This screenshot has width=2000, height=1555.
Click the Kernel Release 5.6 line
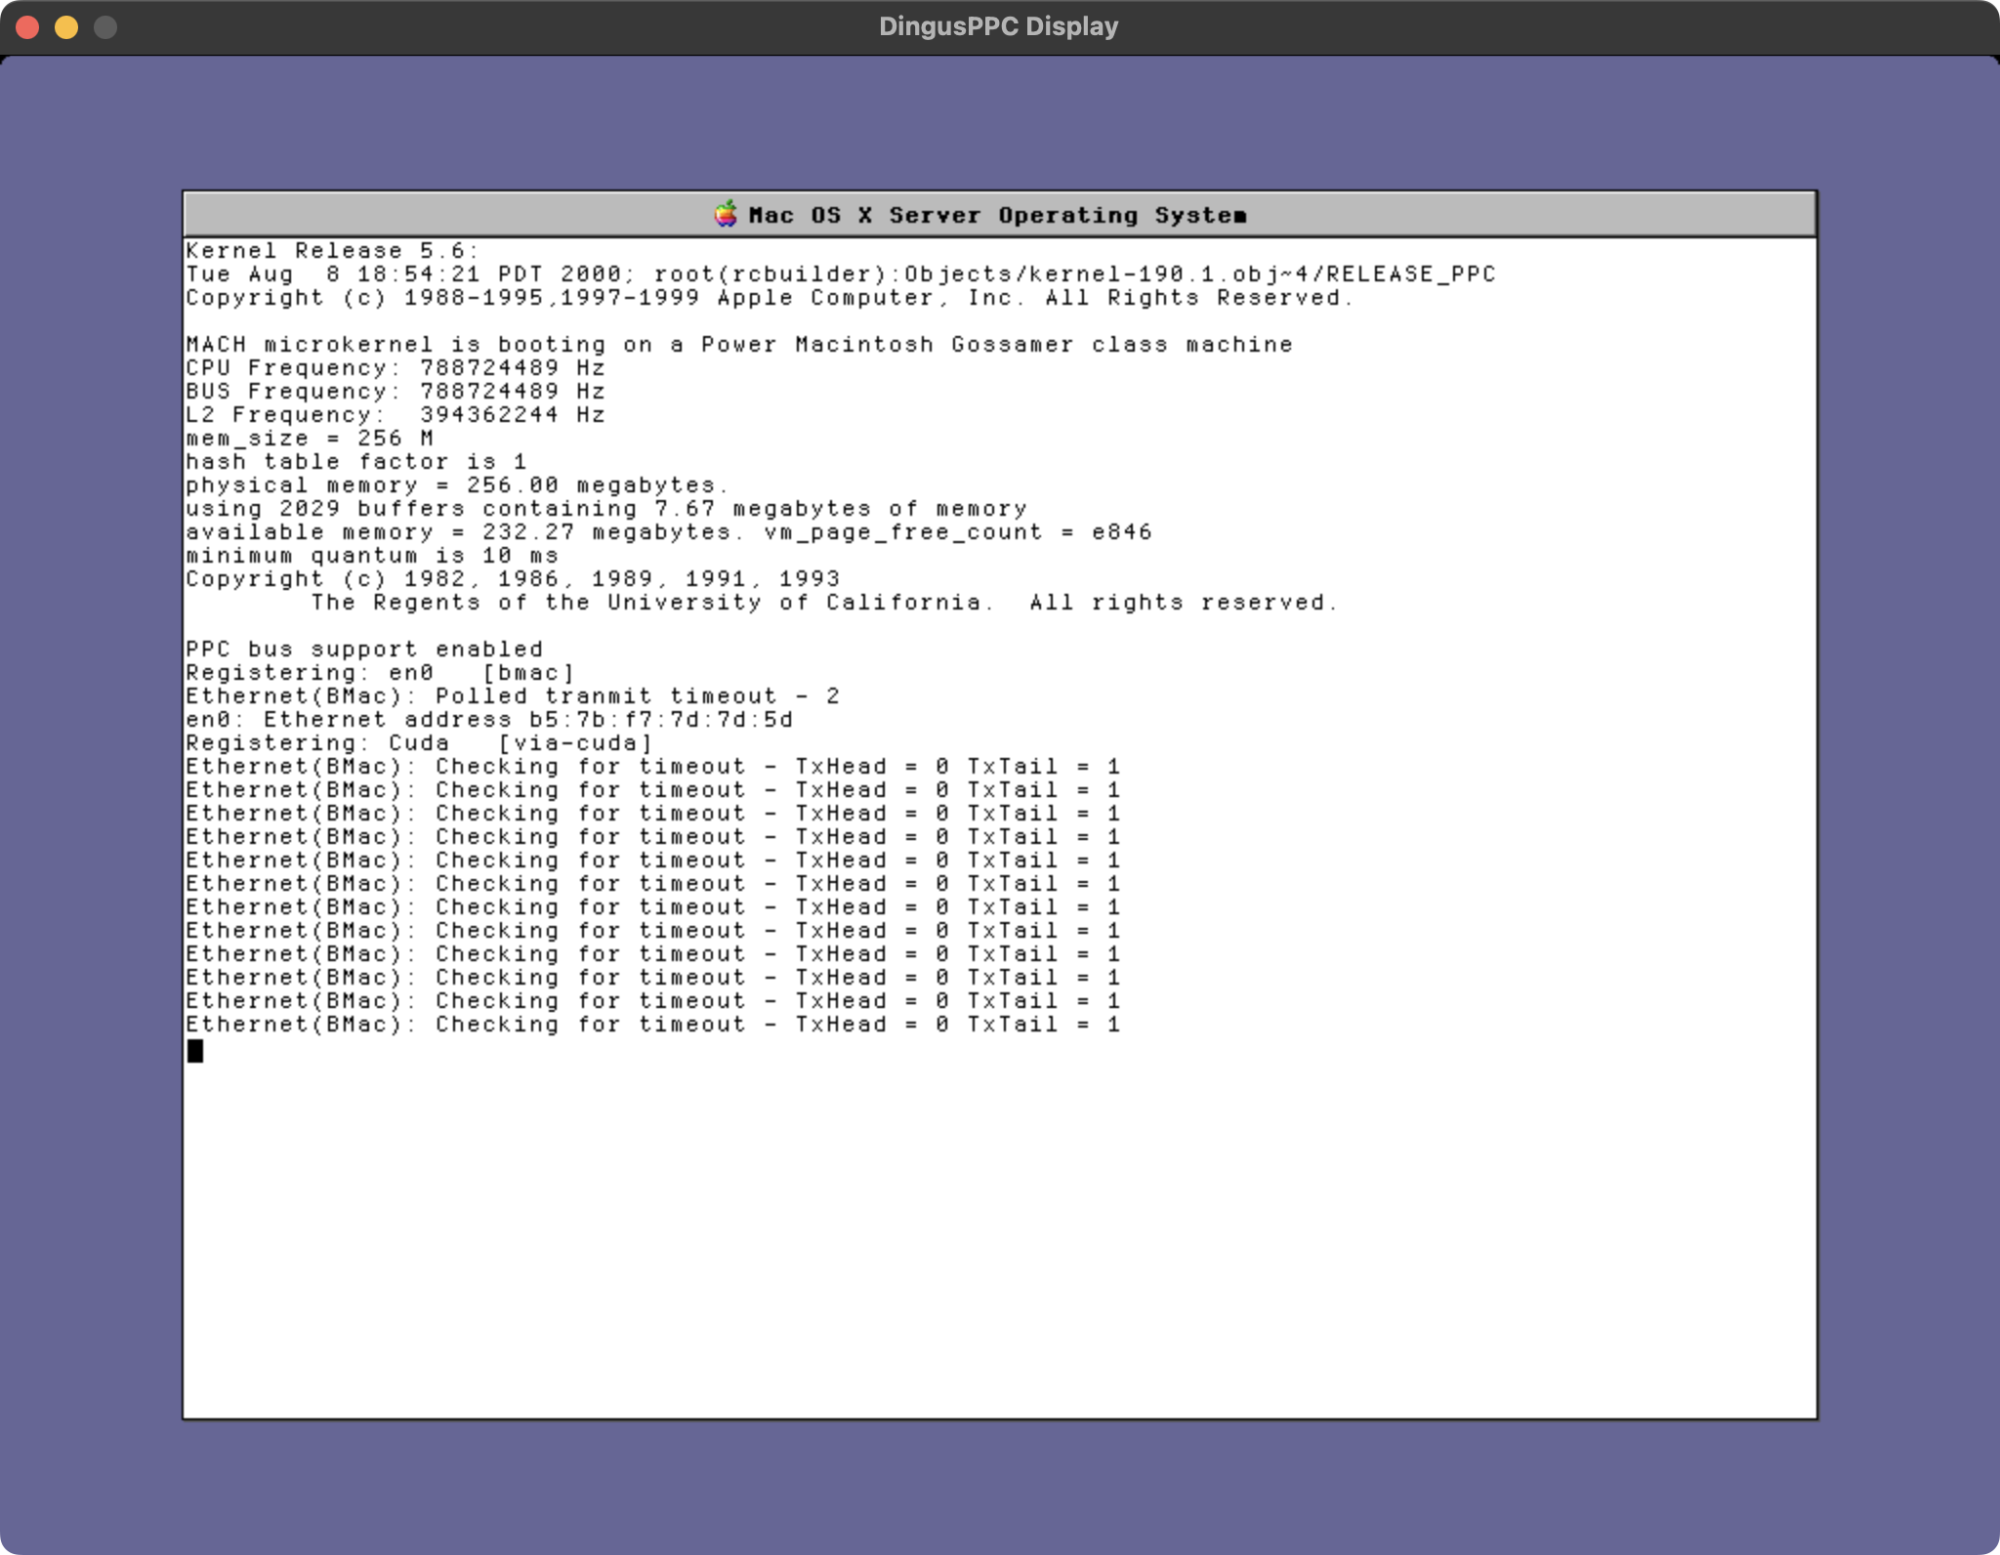pos(331,251)
